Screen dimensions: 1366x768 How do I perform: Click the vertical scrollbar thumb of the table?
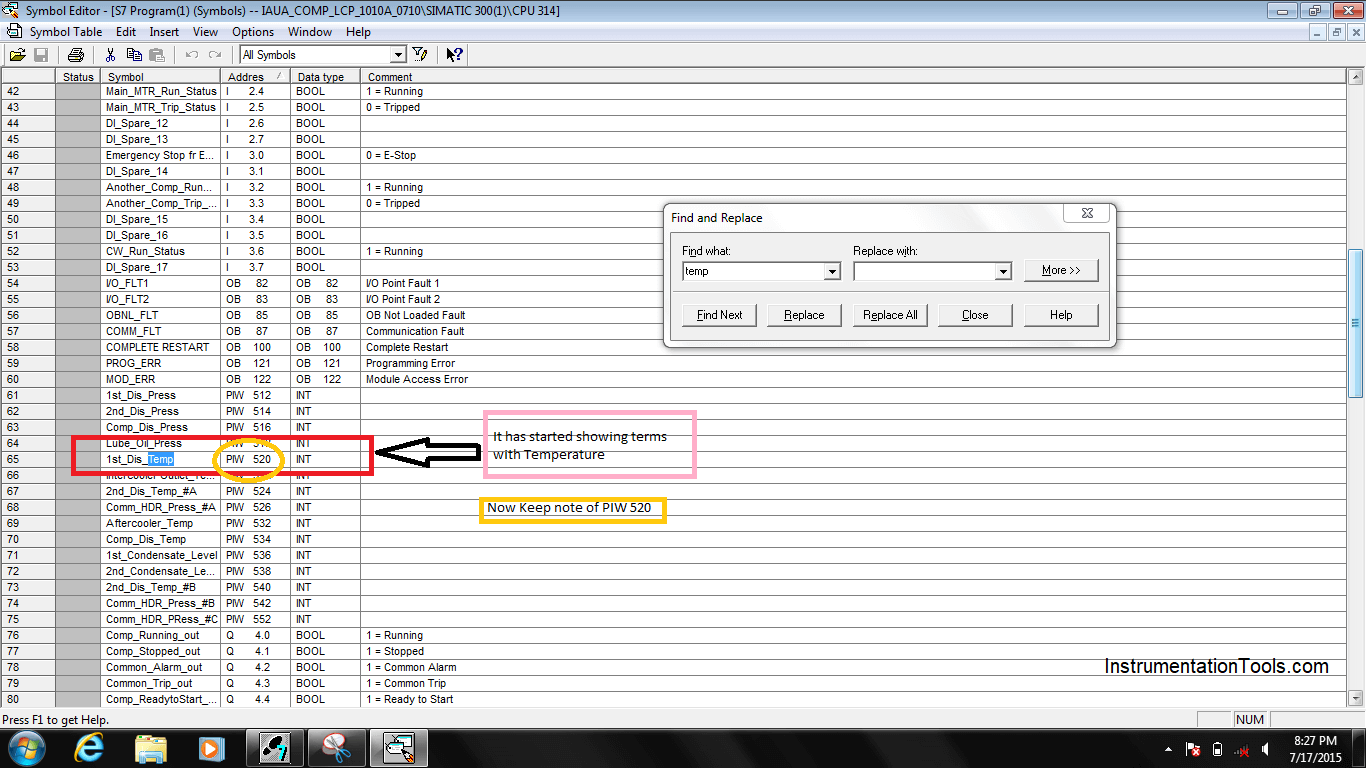(1356, 322)
